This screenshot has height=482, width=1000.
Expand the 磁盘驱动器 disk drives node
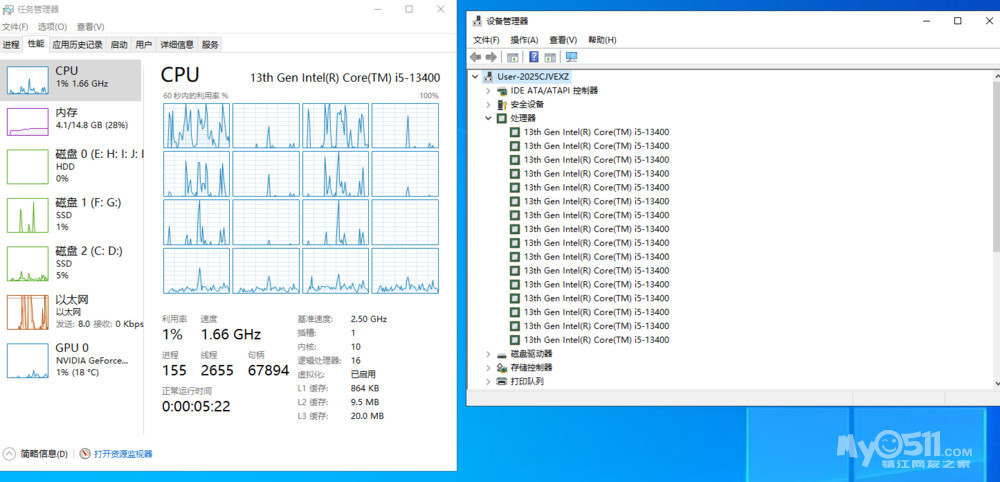pyautogui.click(x=488, y=354)
